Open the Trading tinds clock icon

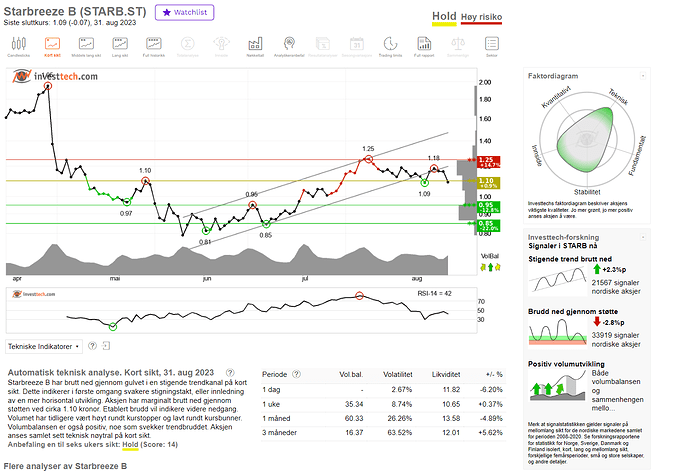(x=390, y=47)
